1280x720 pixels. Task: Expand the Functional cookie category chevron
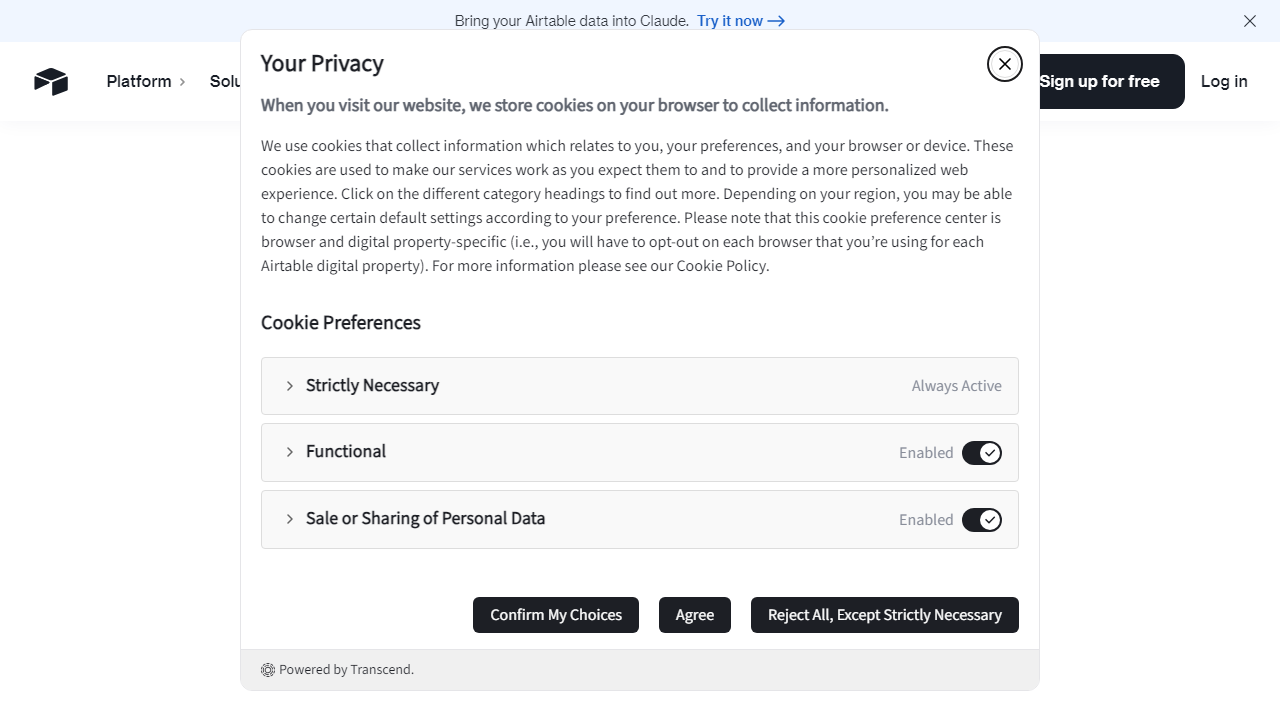coord(290,452)
